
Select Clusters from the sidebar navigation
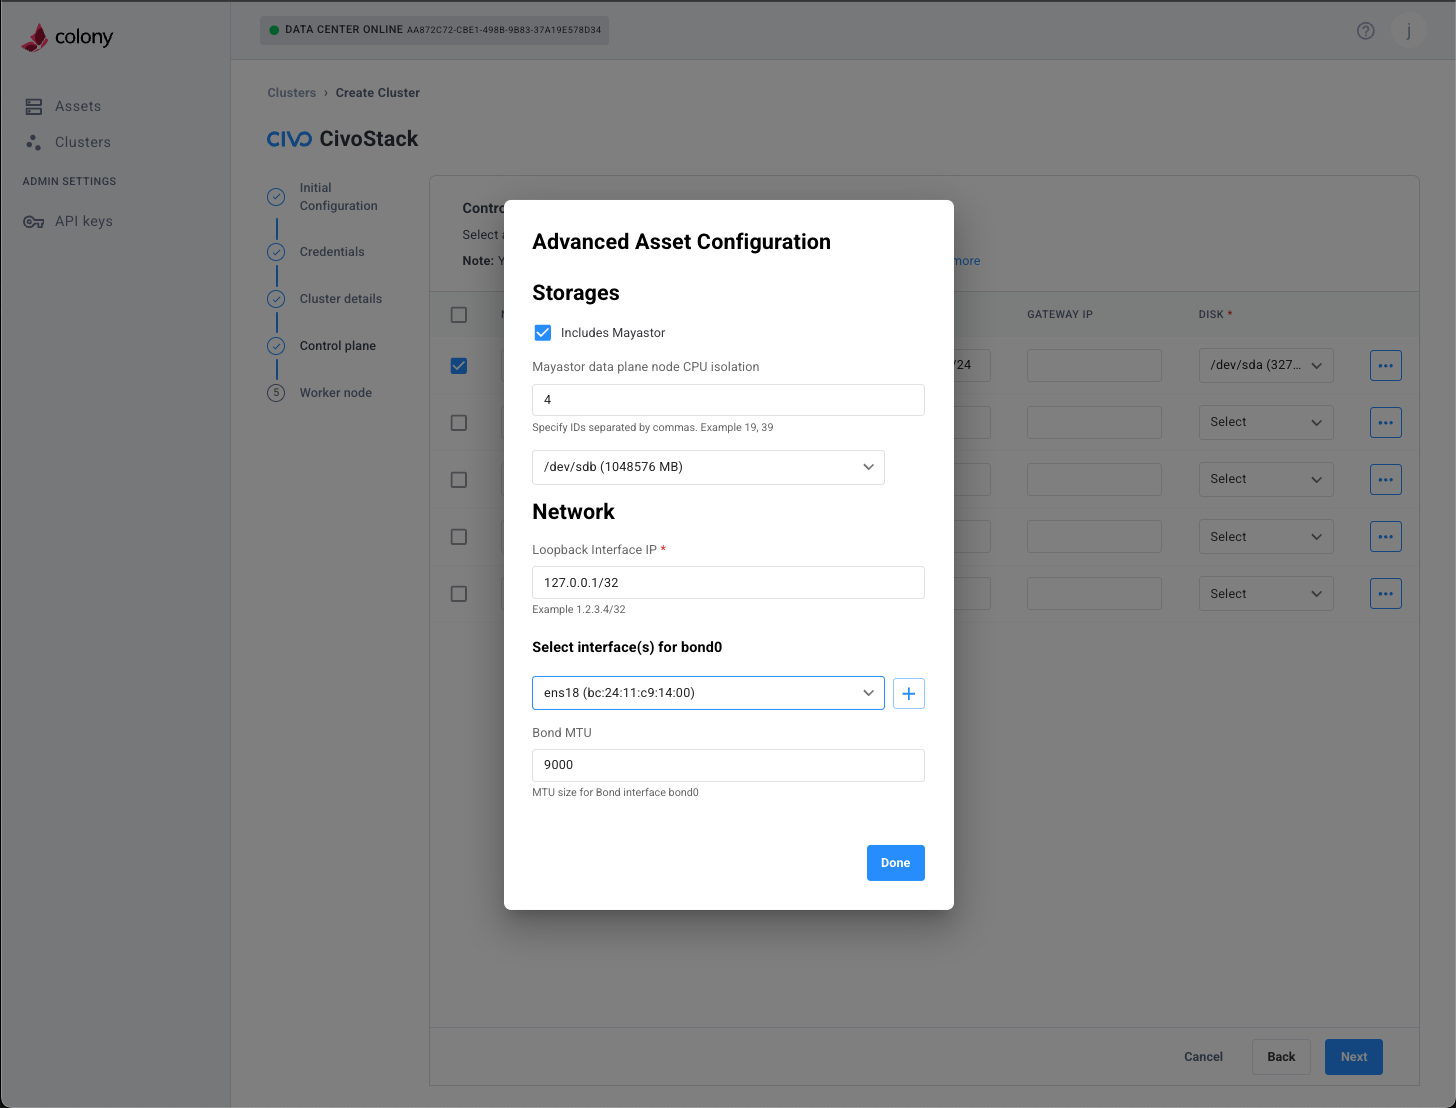pyautogui.click(x=81, y=142)
